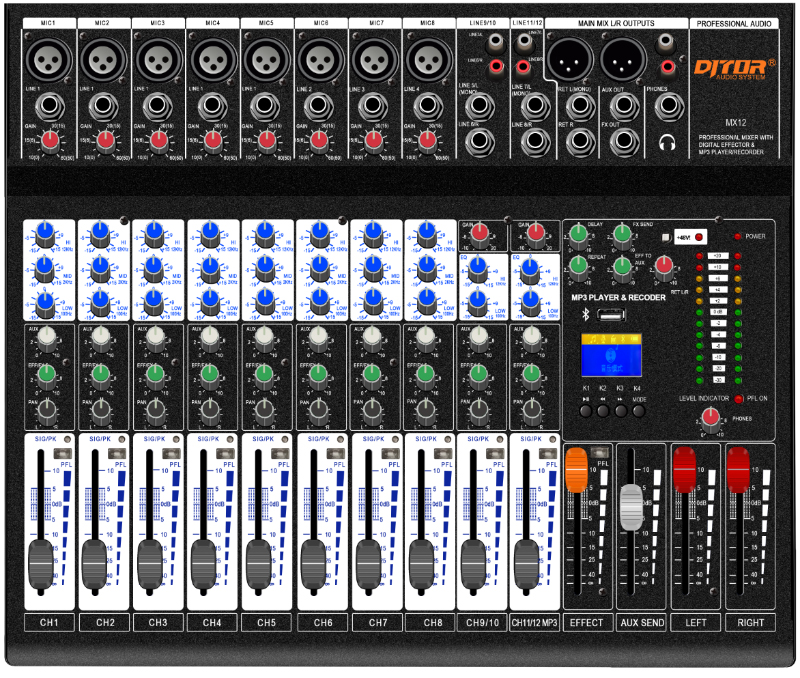Click the green EFF TO AUX knob
The width and height of the screenshot is (800, 678).
pos(622,268)
